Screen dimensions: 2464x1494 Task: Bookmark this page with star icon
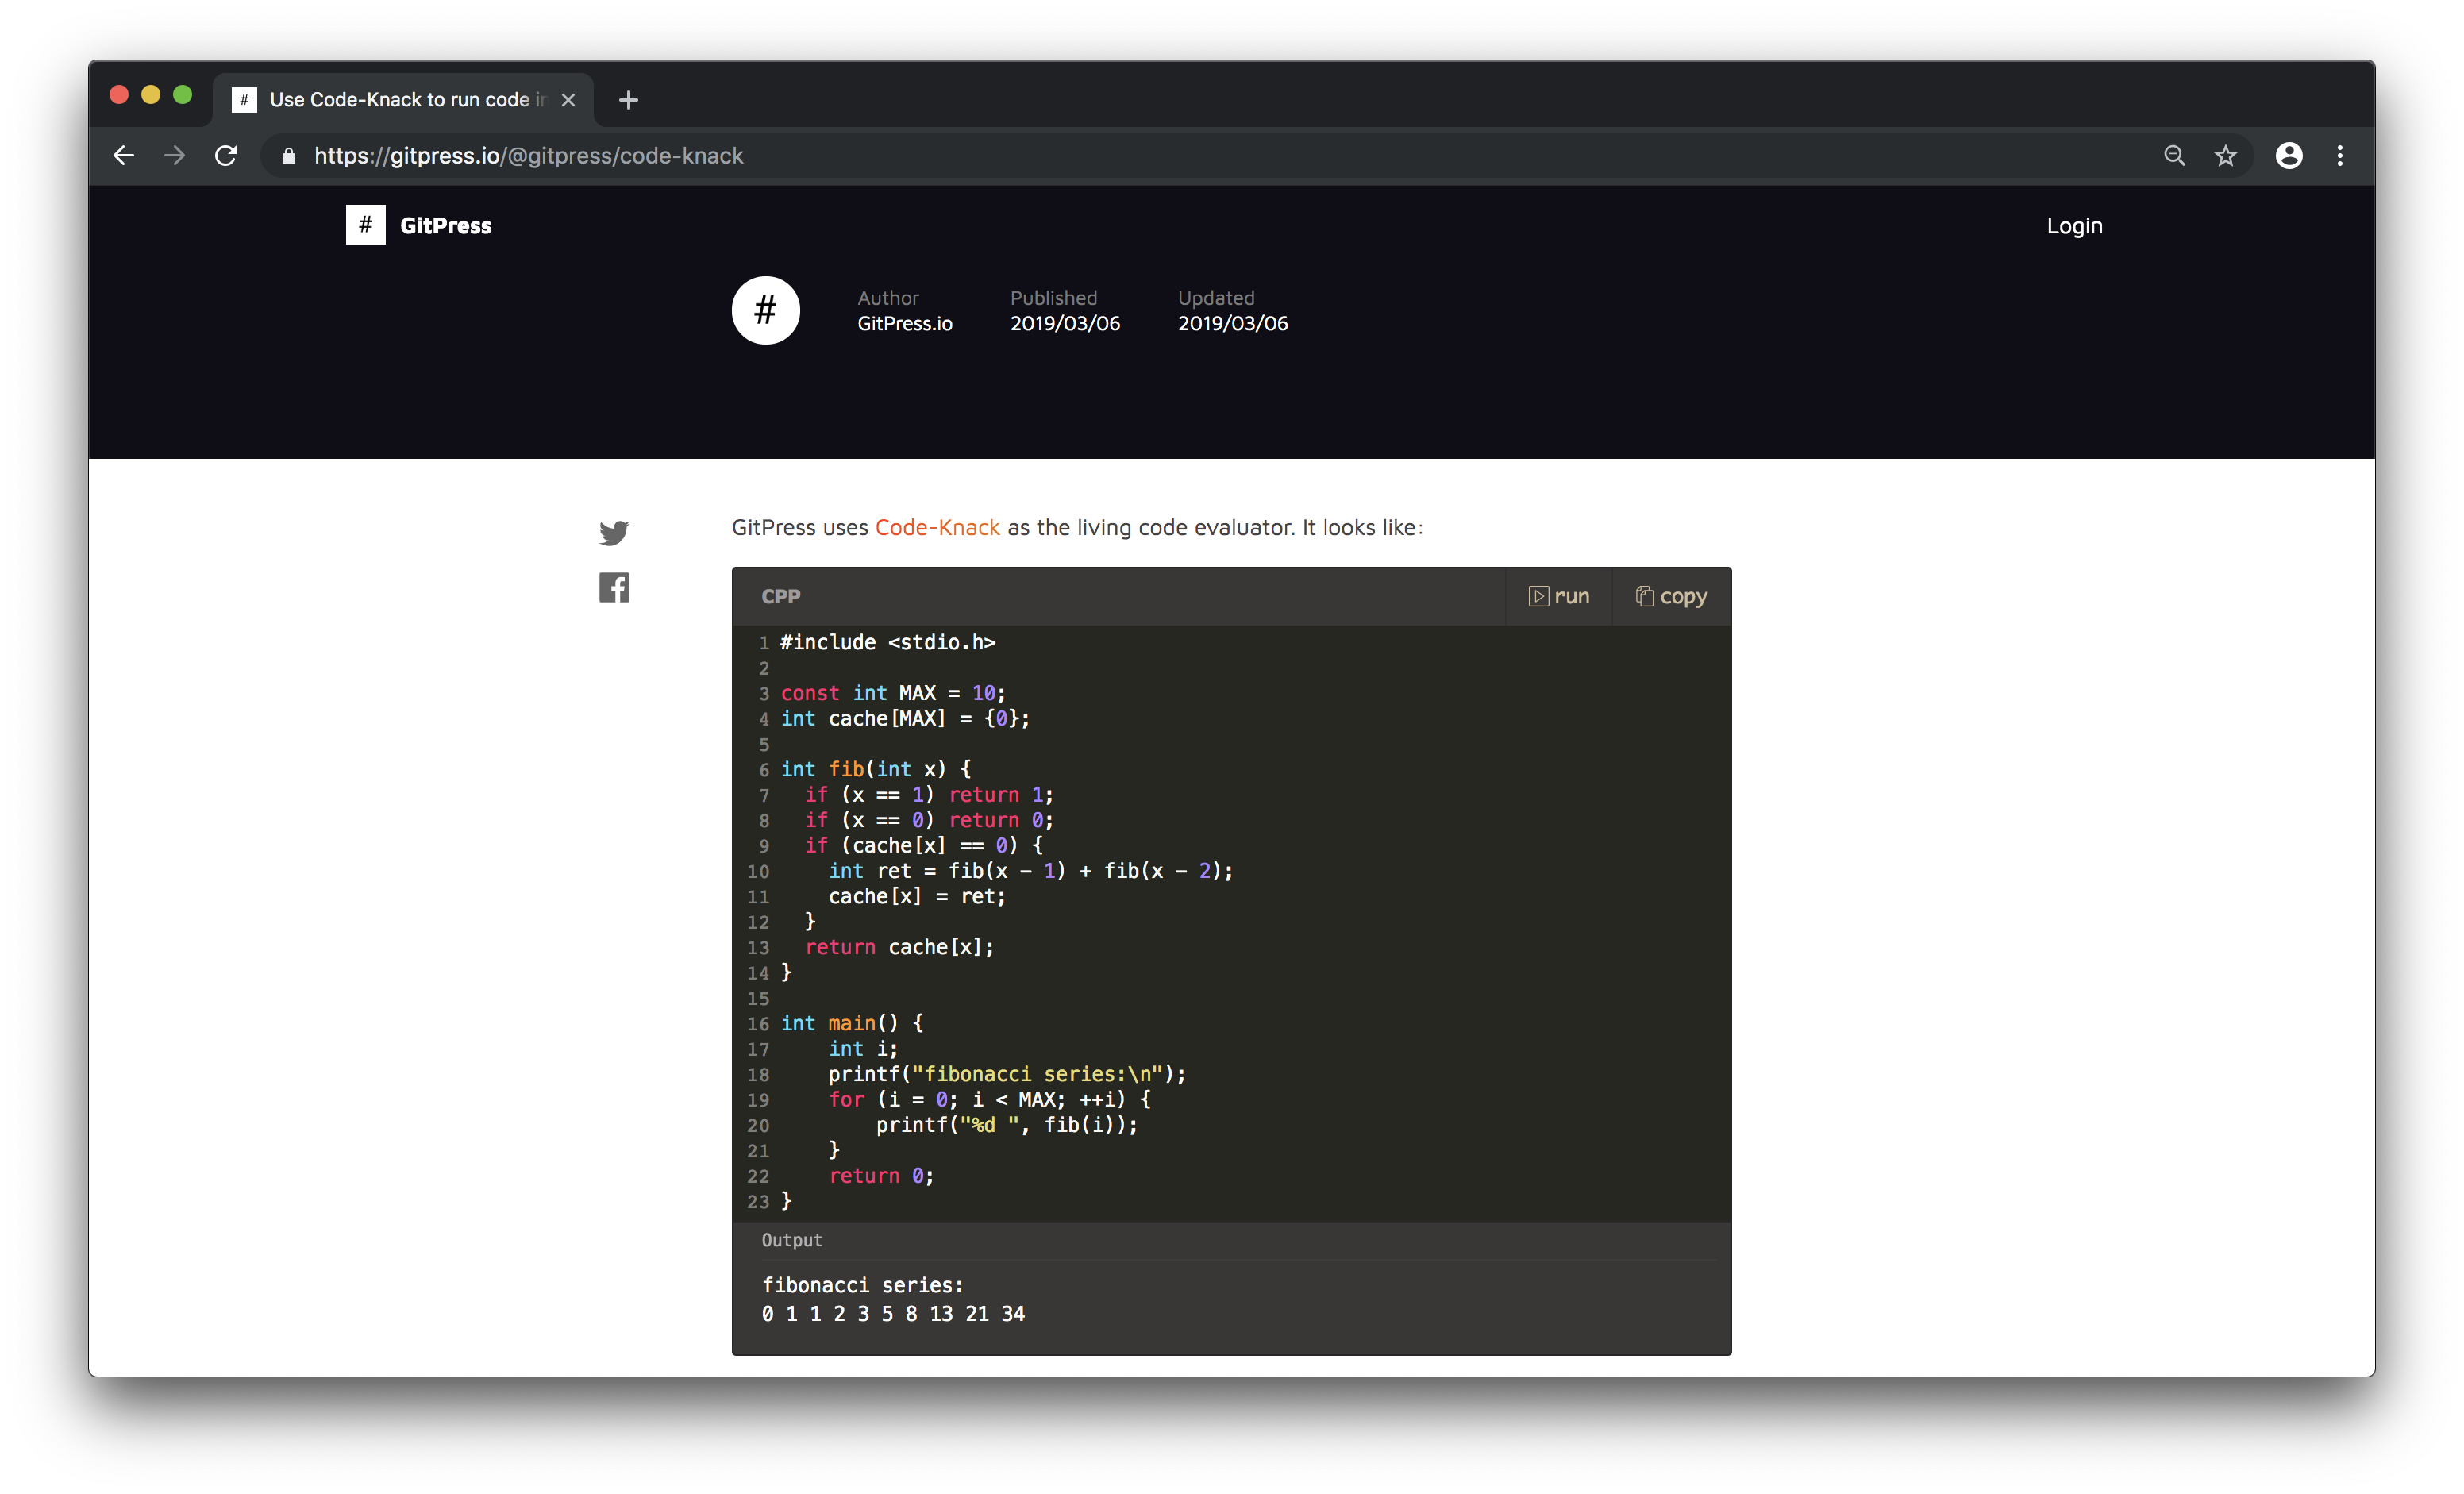coord(2224,156)
